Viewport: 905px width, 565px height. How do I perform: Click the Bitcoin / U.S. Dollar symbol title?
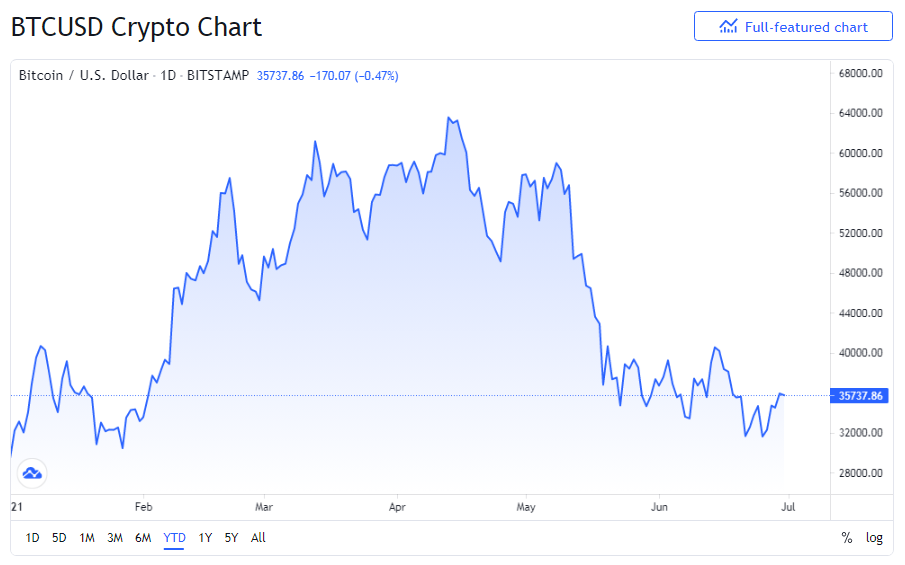pos(83,75)
